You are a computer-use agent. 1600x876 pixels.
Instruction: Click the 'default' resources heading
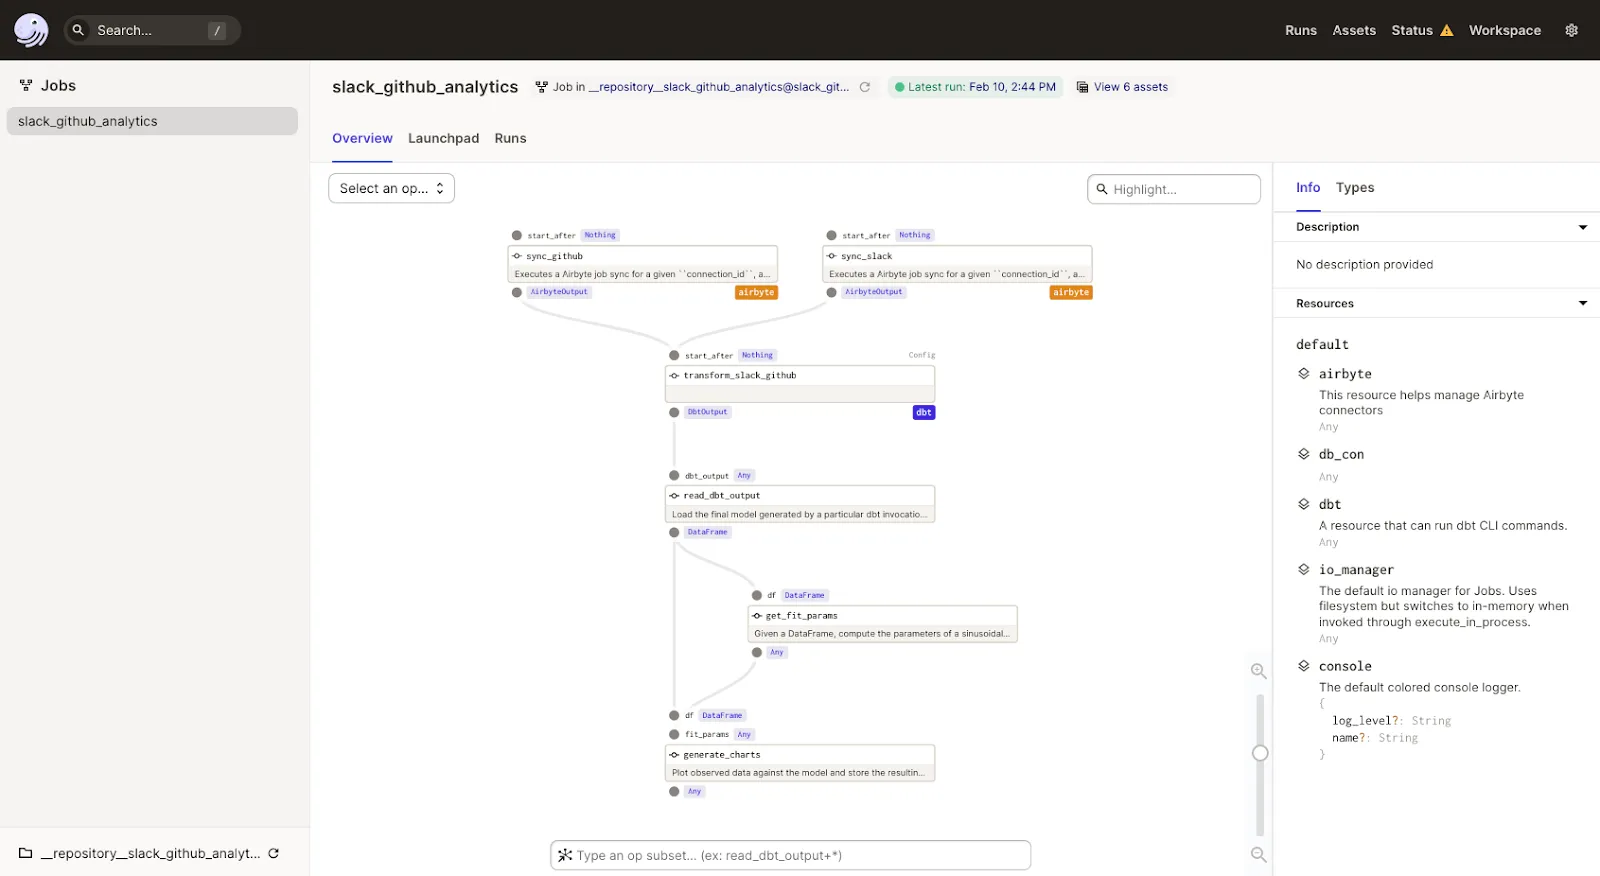tap(1322, 344)
